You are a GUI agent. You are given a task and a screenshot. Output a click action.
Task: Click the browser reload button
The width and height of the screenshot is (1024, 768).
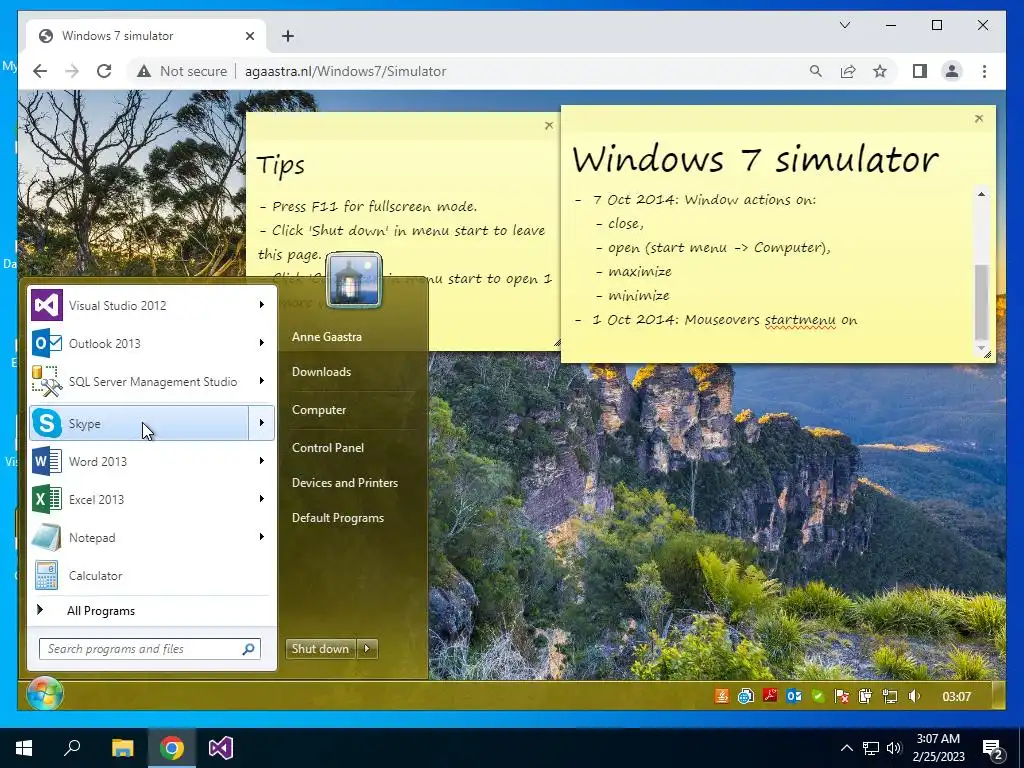104,71
